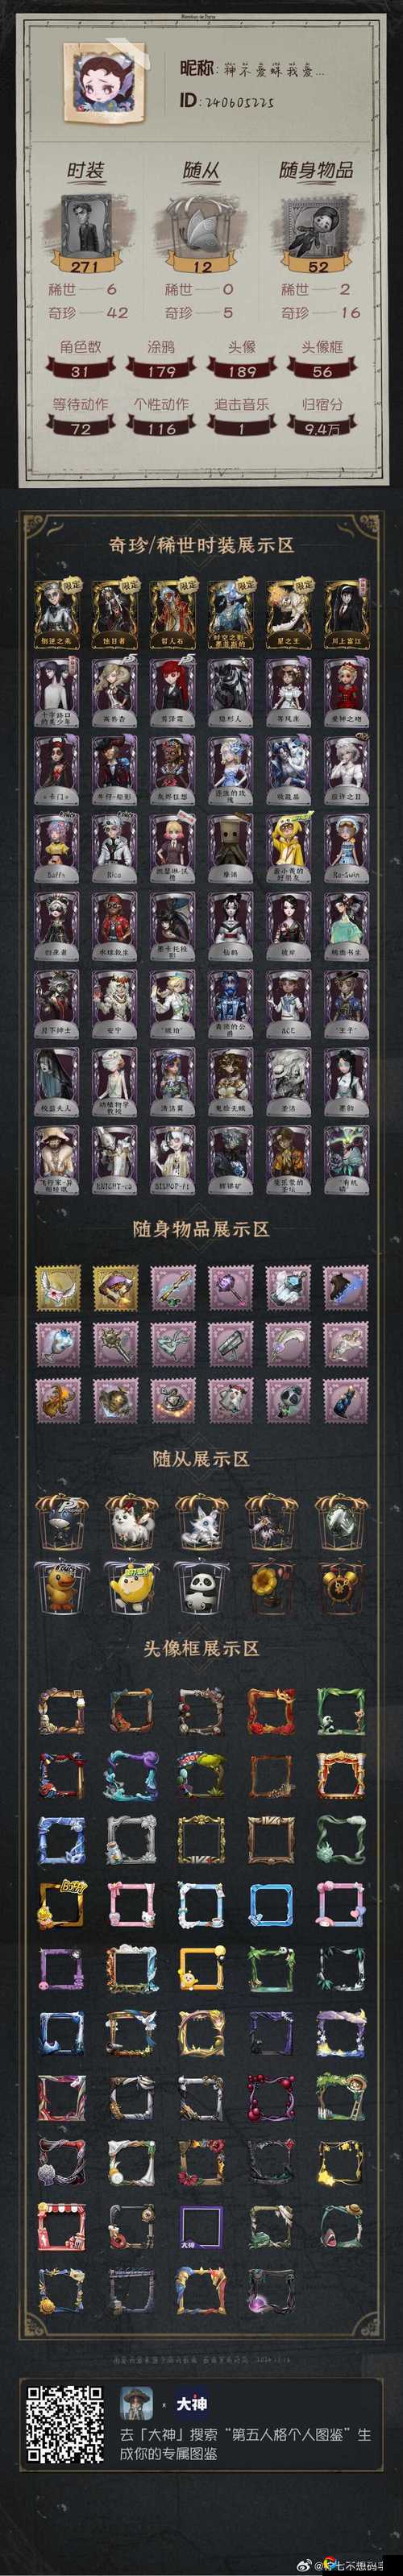
Task: Open the 随从 pet count icon
Action: (202, 225)
